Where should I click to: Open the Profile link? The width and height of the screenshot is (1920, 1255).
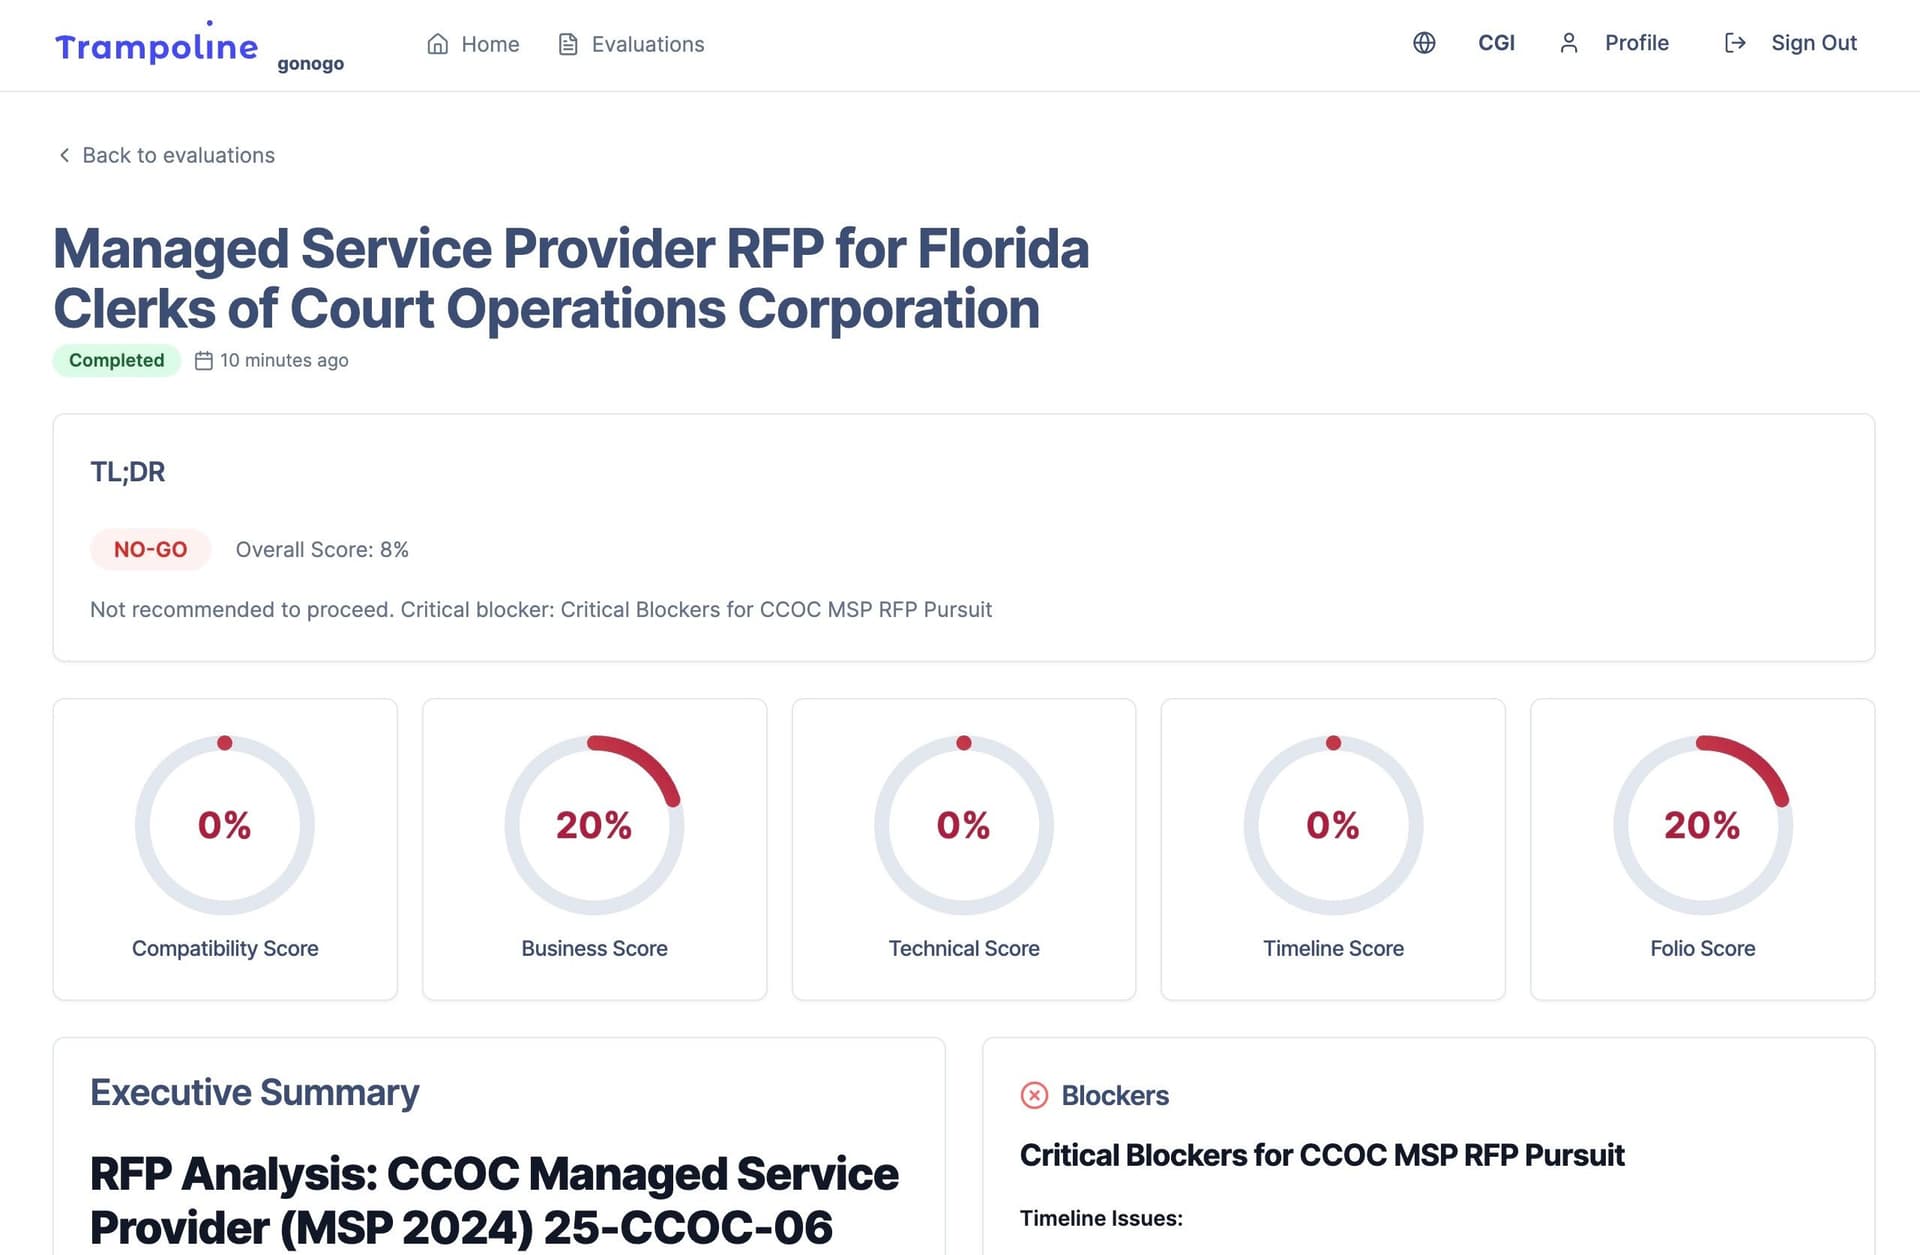[1636, 43]
